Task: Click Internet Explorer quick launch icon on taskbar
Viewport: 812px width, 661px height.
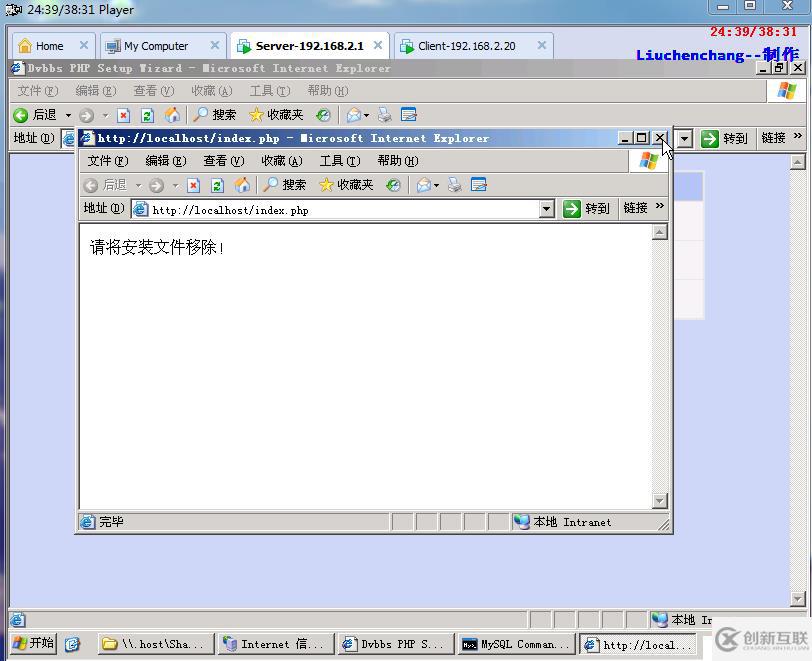Action: 72,644
